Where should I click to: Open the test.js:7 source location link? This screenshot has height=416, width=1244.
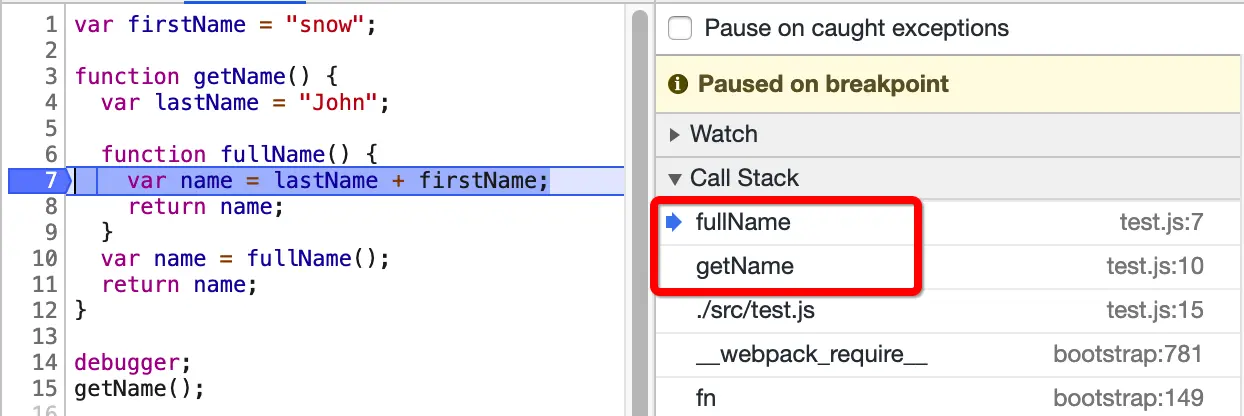1161,222
